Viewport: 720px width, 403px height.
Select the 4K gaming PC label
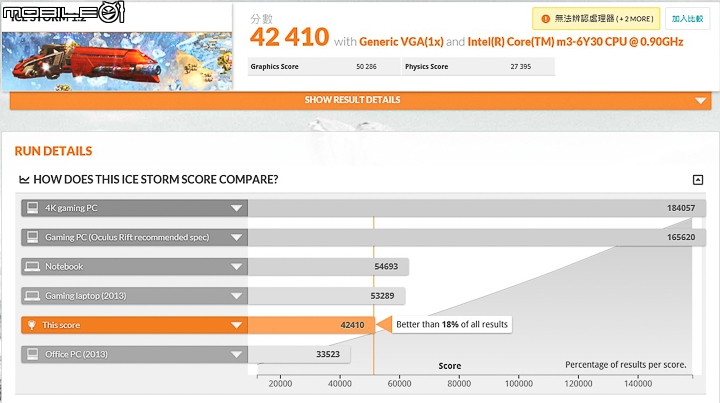tap(71, 208)
